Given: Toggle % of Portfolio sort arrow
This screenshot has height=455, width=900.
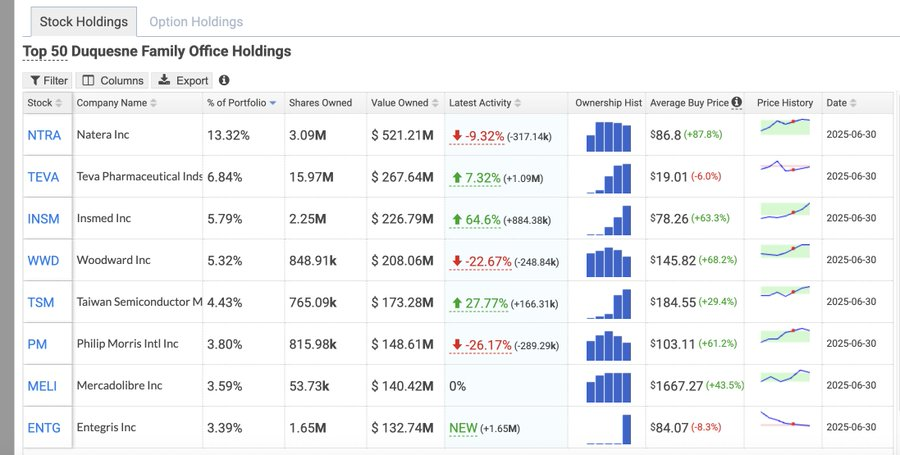Looking at the screenshot, I should (273, 103).
